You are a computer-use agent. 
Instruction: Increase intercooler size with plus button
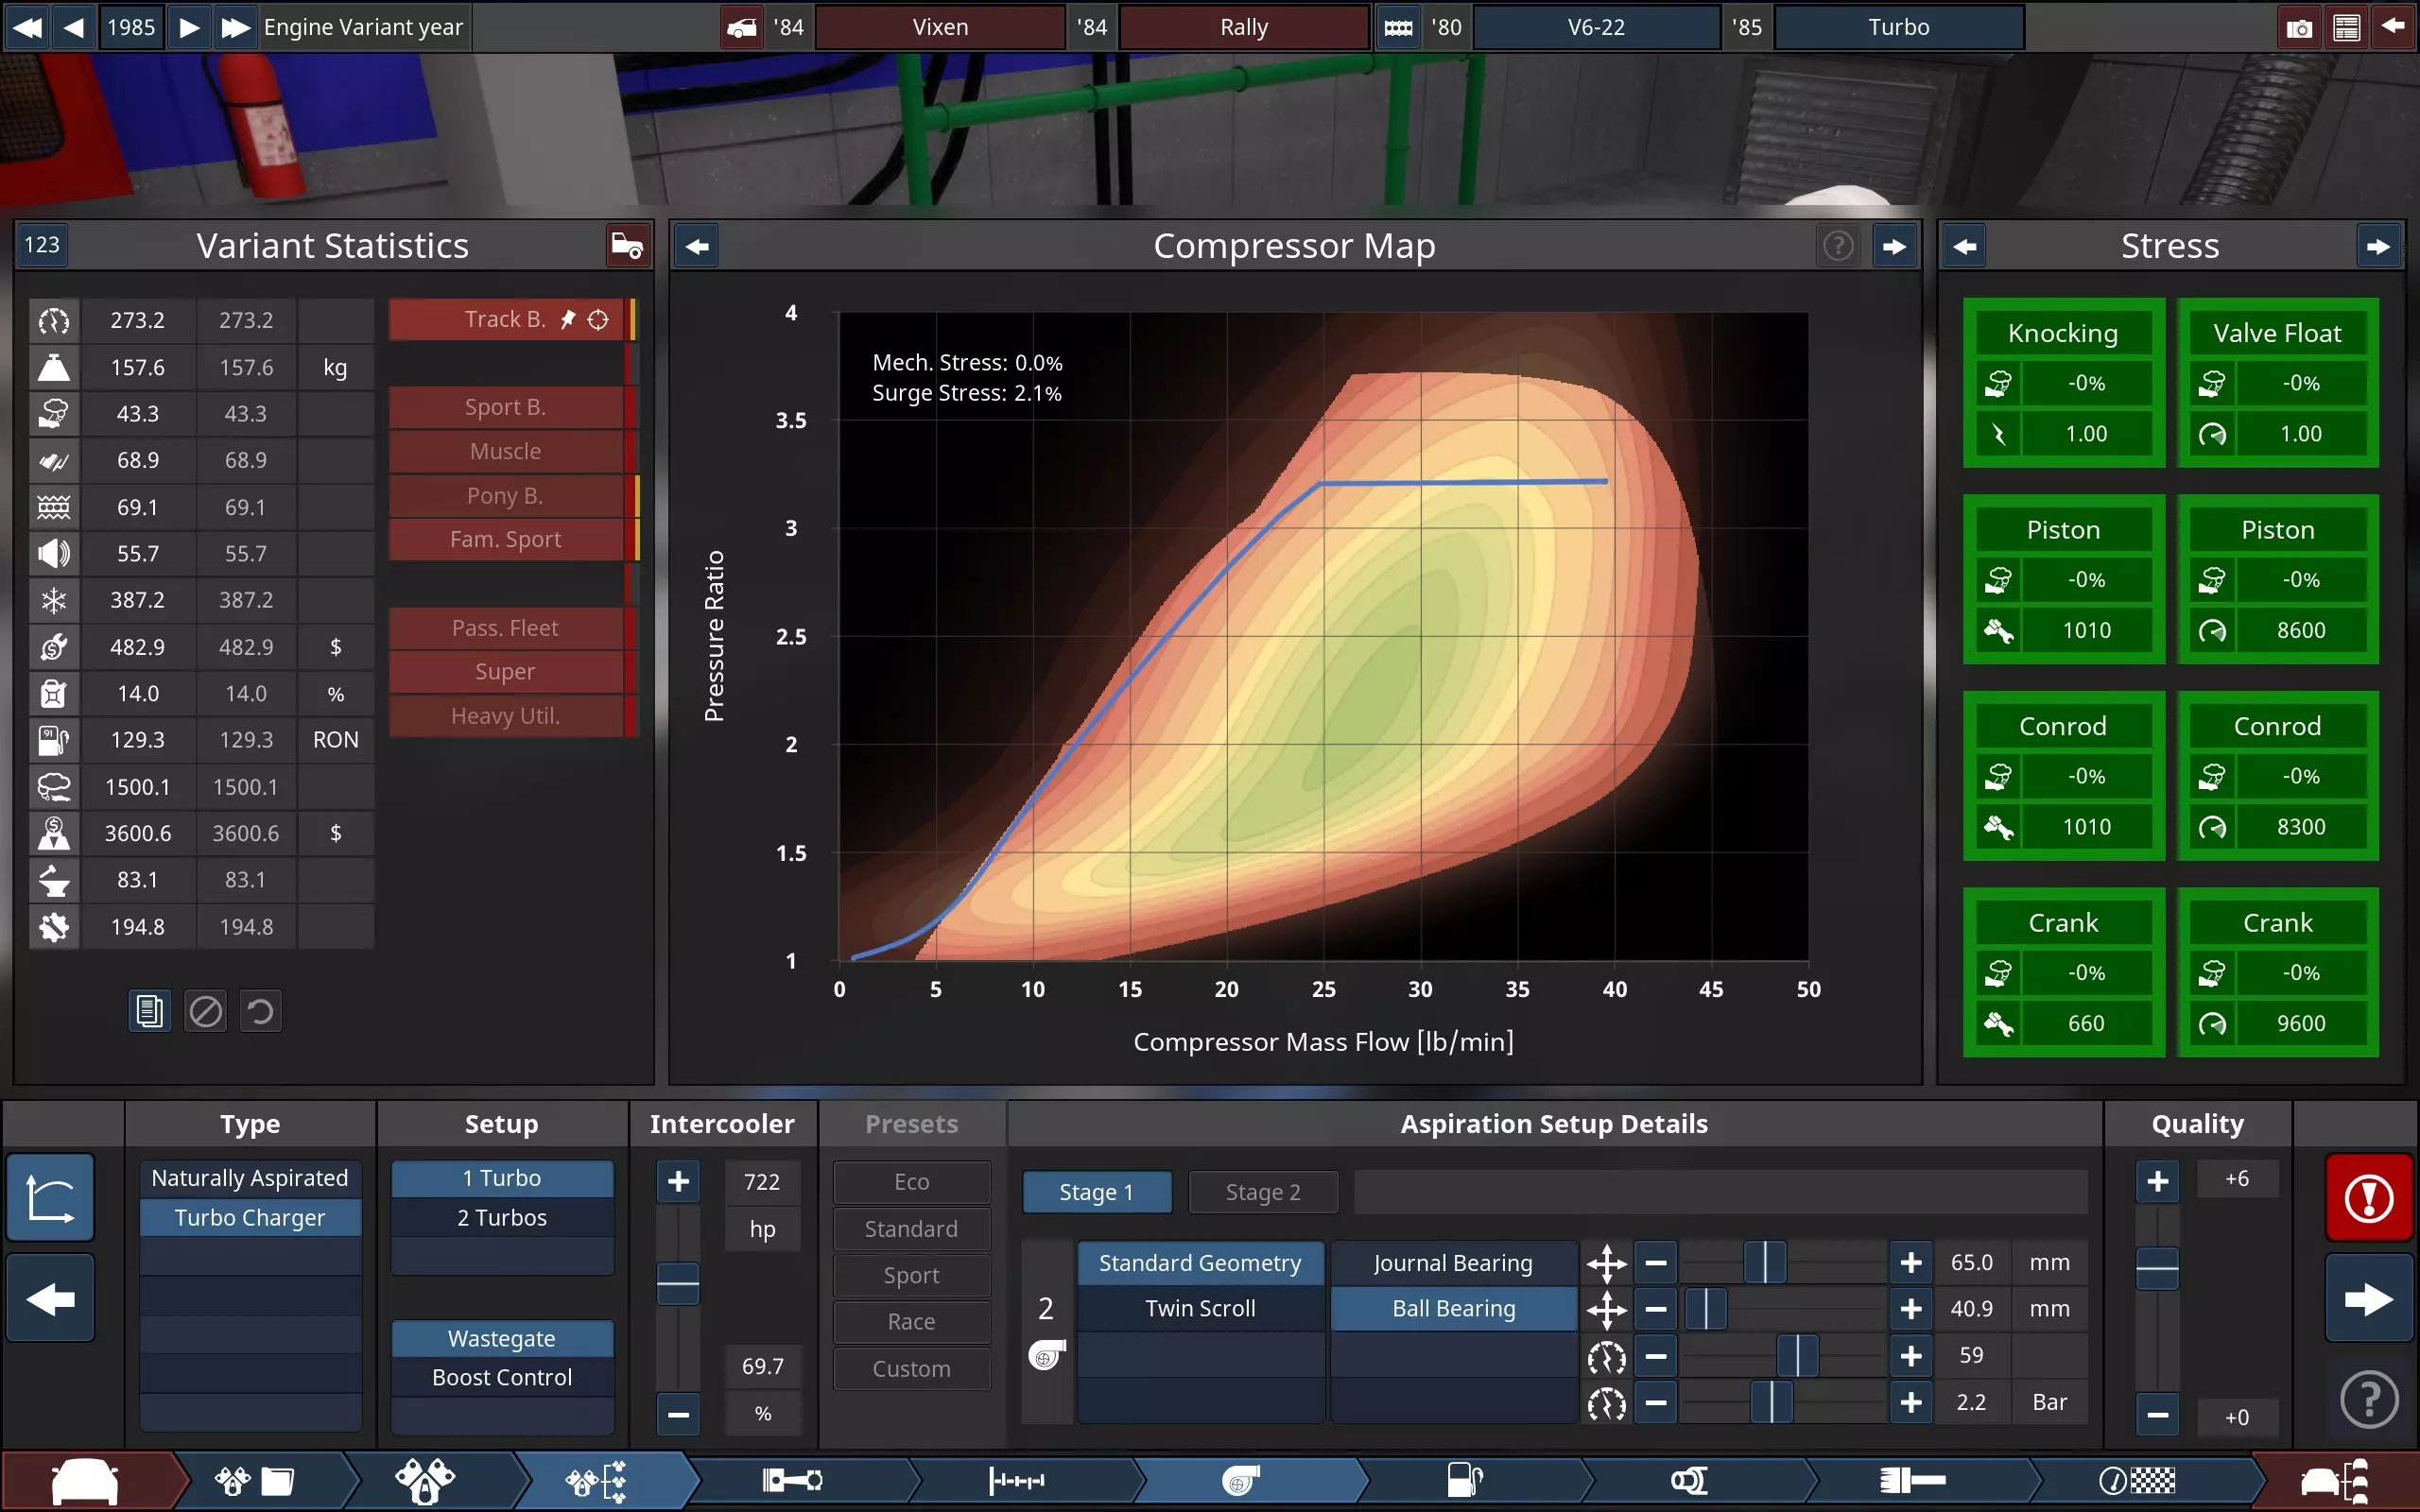[678, 1182]
